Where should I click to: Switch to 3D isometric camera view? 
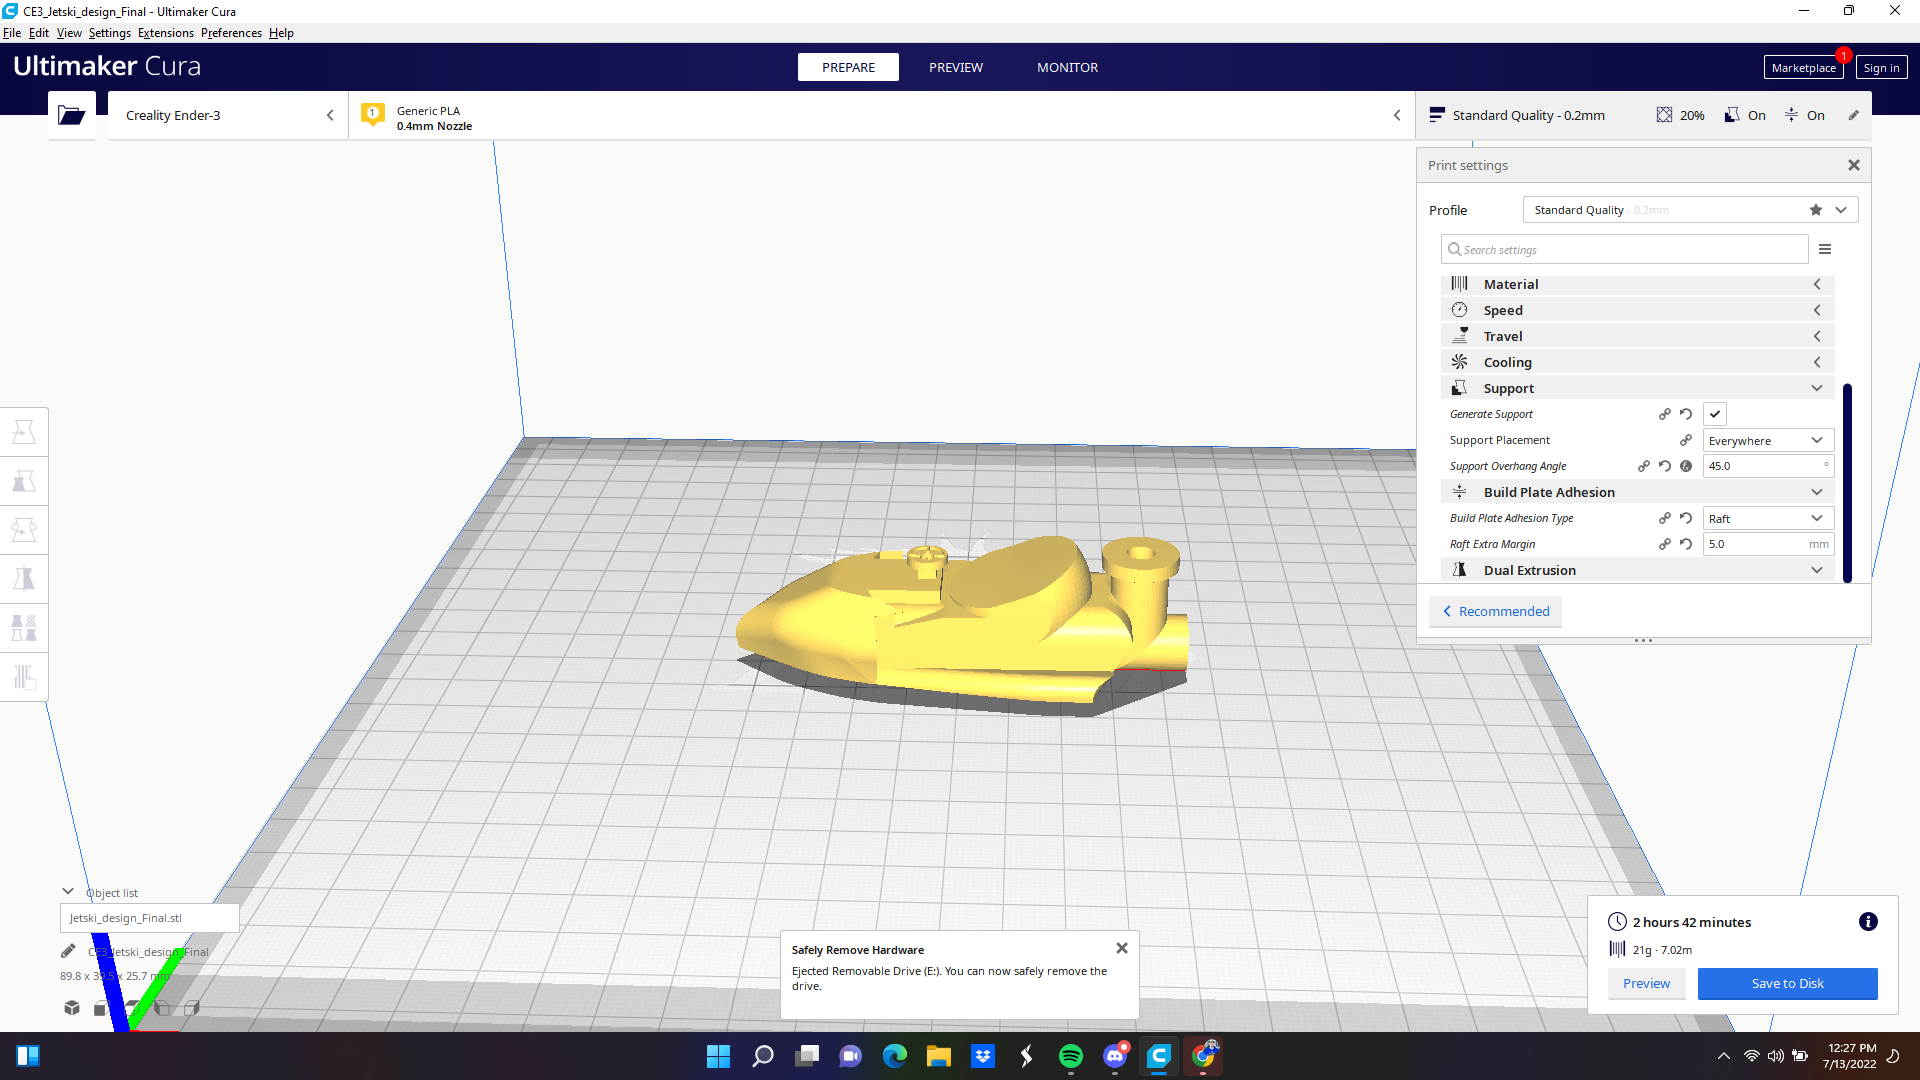(x=72, y=1008)
